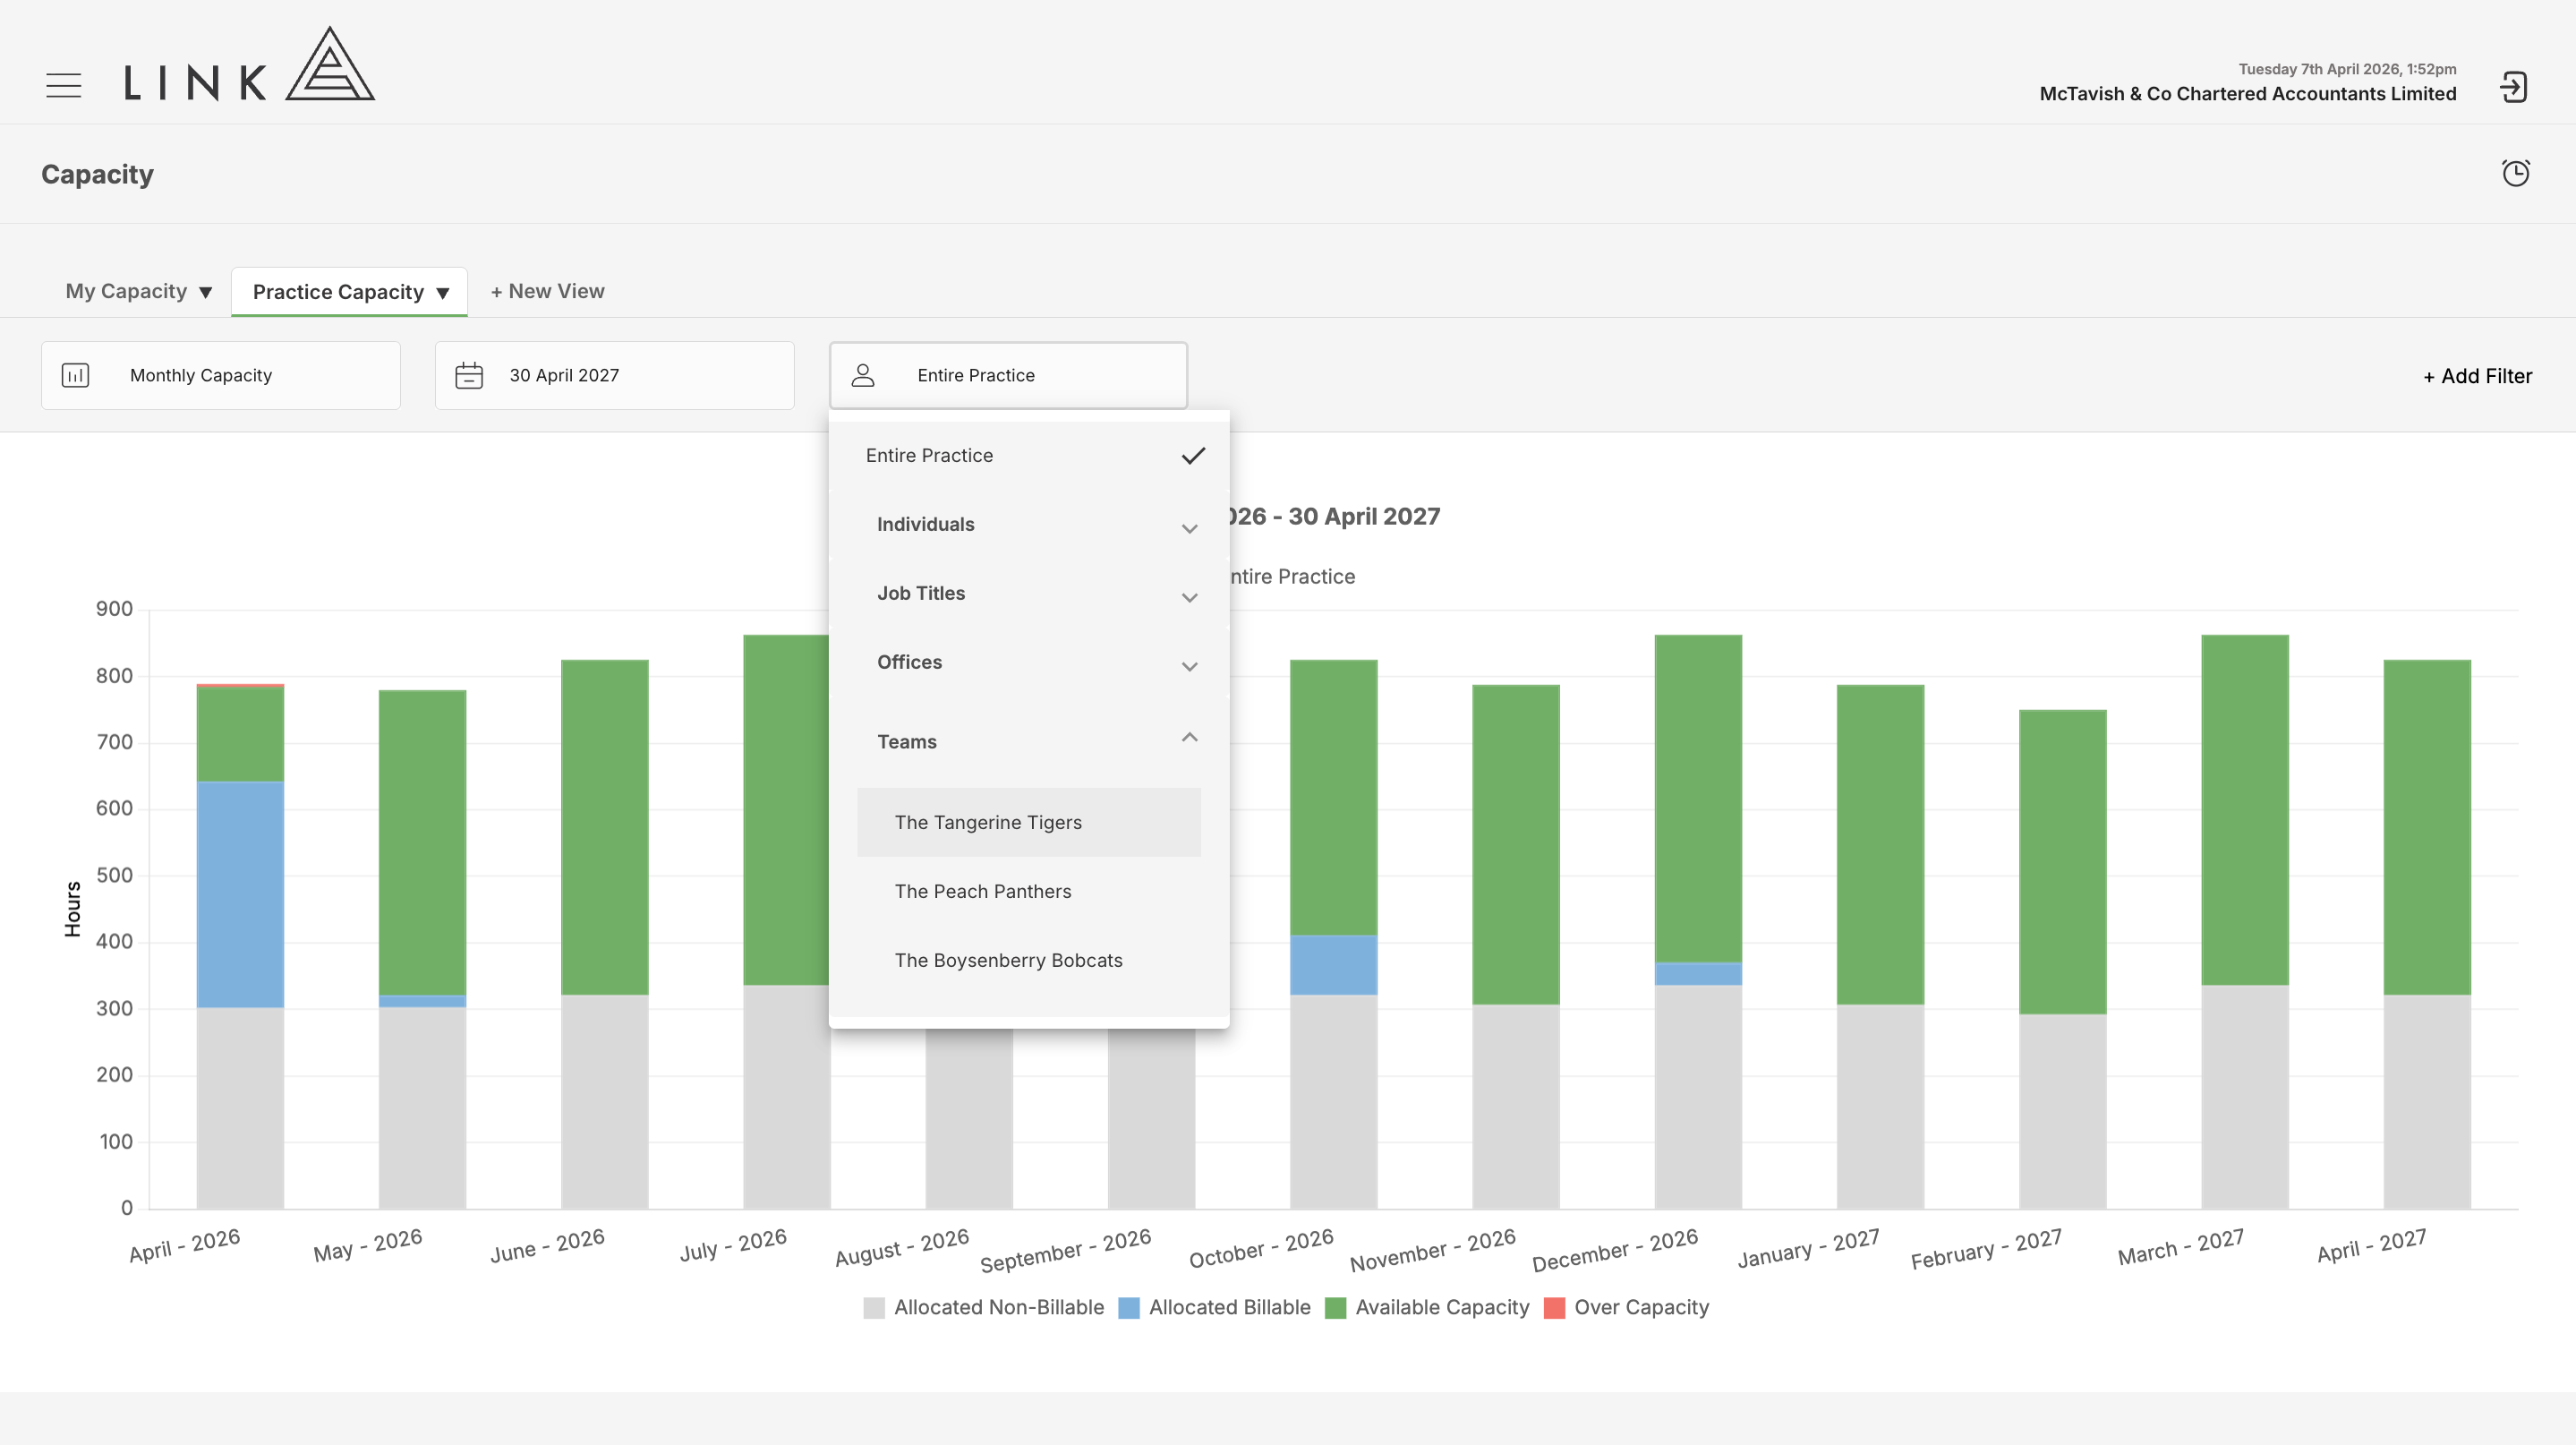Open the My Capacity tab dropdown arrow
Image resolution: width=2576 pixels, height=1445 pixels.
pyautogui.click(x=205, y=292)
